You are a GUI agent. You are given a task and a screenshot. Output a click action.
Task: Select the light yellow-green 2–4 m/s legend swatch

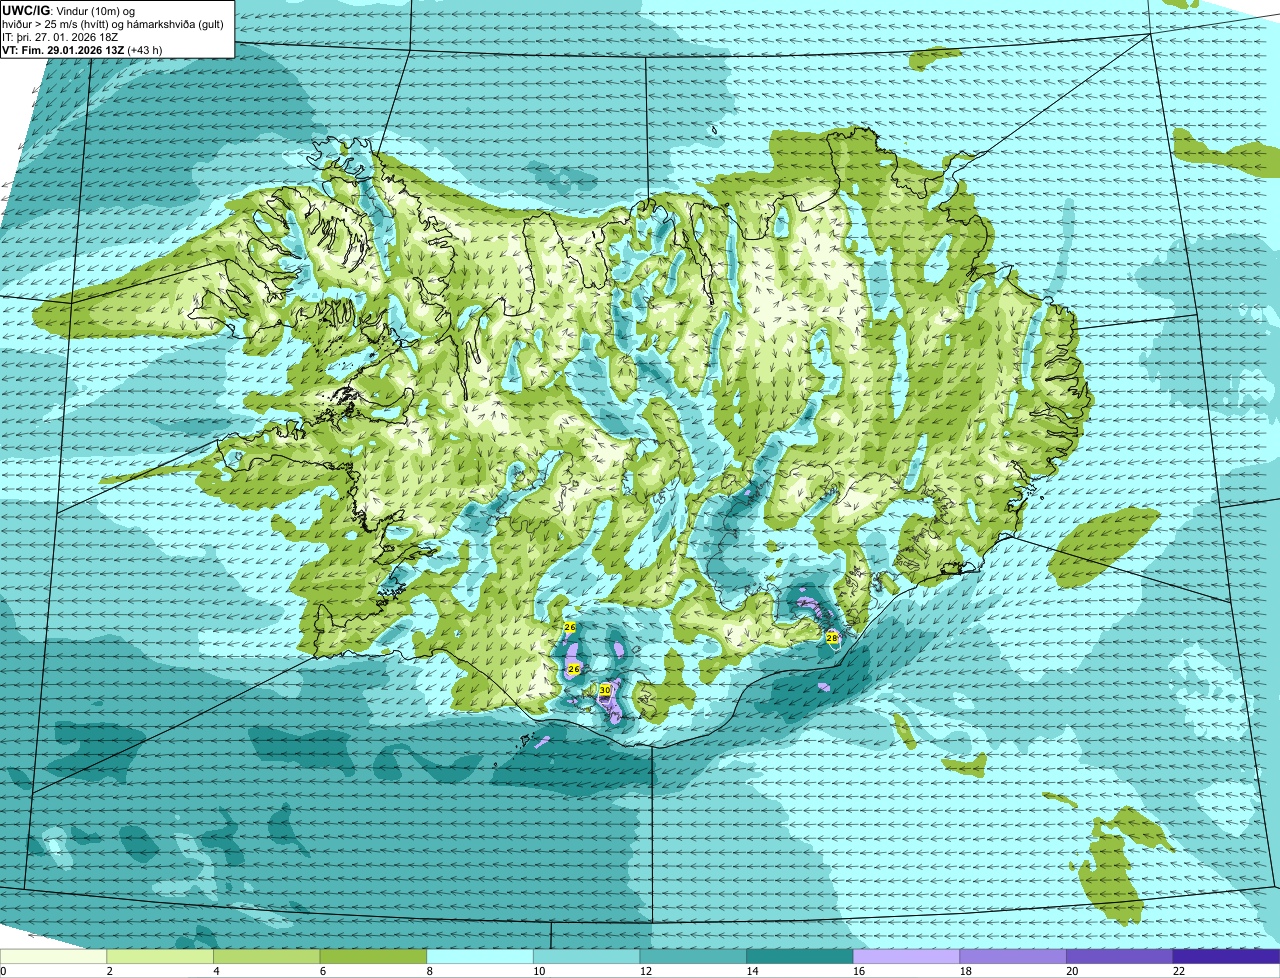(x=160, y=957)
